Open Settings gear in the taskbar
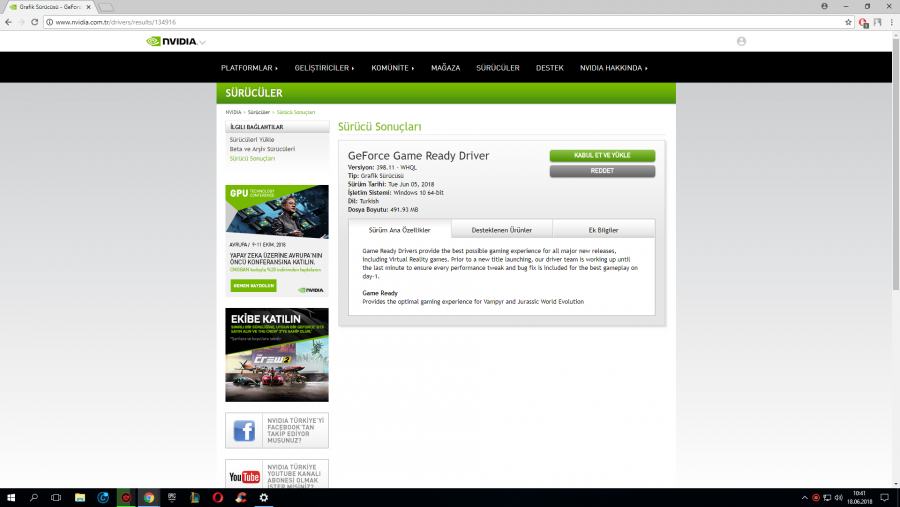Image resolution: width=900 pixels, height=507 pixels. pos(263,497)
